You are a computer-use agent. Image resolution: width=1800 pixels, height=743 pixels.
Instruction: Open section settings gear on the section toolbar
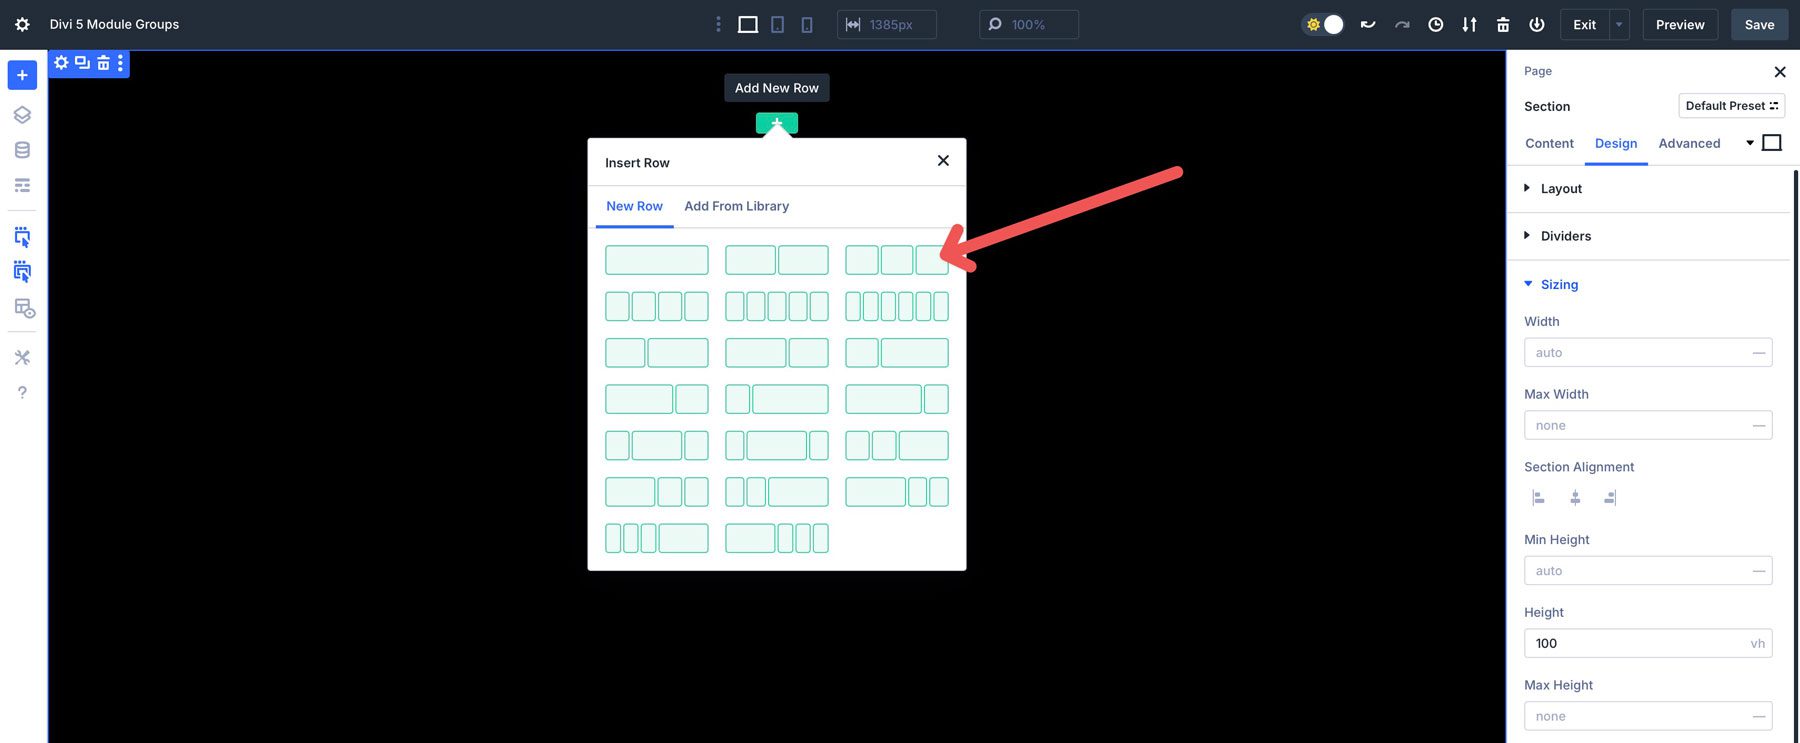(x=61, y=63)
